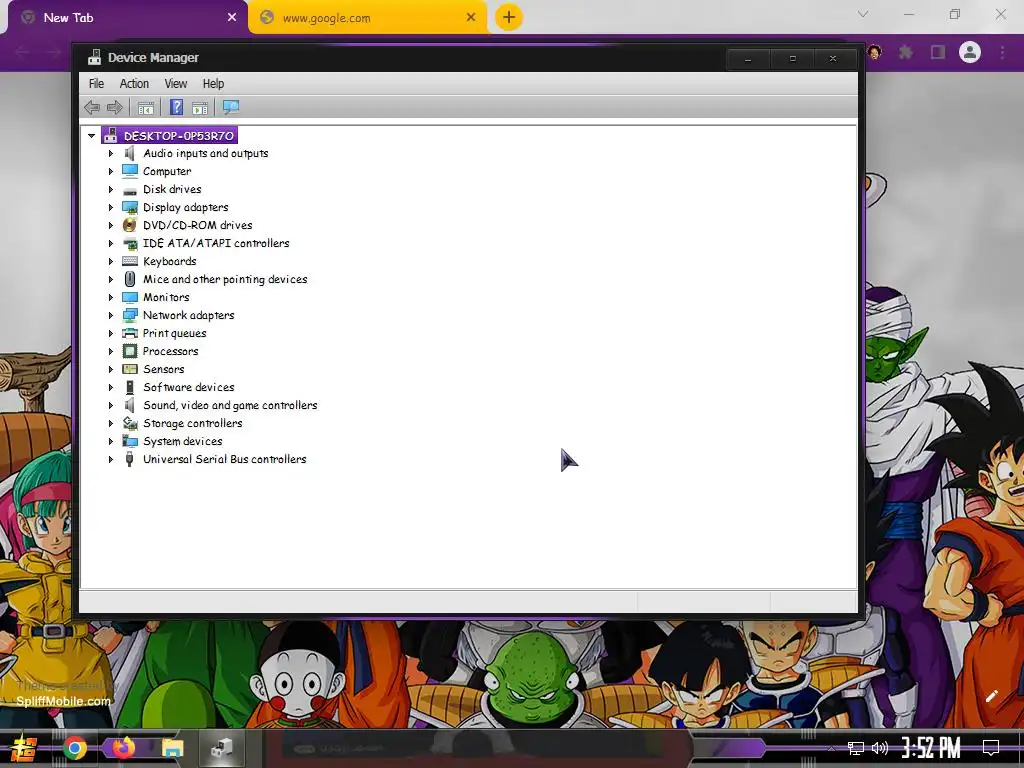
Task: Open the View menu
Action: click(175, 84)
